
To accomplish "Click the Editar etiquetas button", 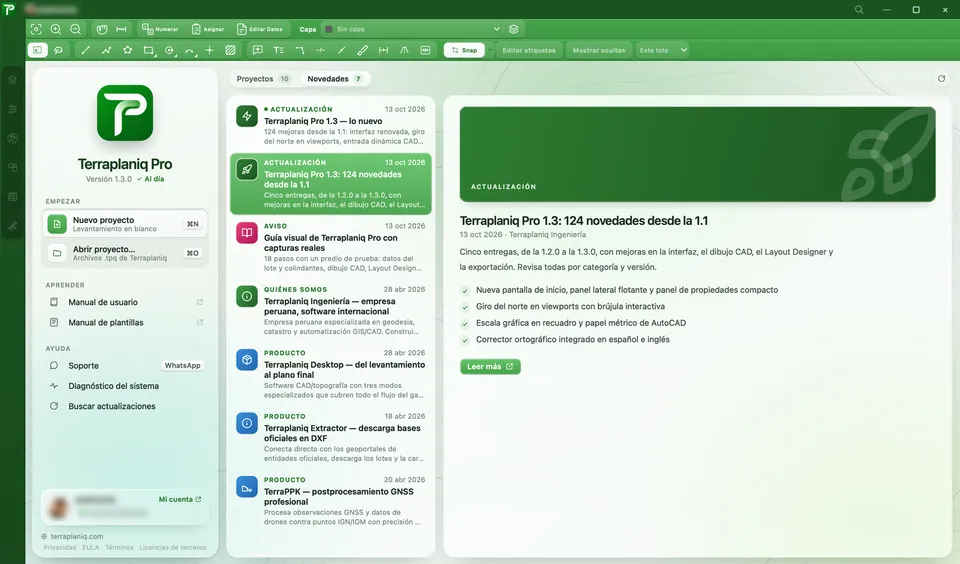I will click(529, 50).
